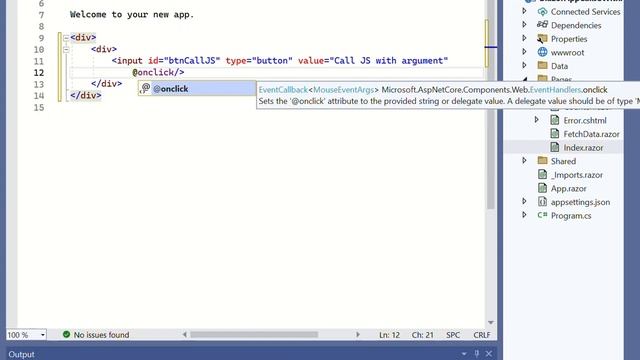Collapse the inner div at line 10
The image size is (640, 360).
(x=66, y=49)
